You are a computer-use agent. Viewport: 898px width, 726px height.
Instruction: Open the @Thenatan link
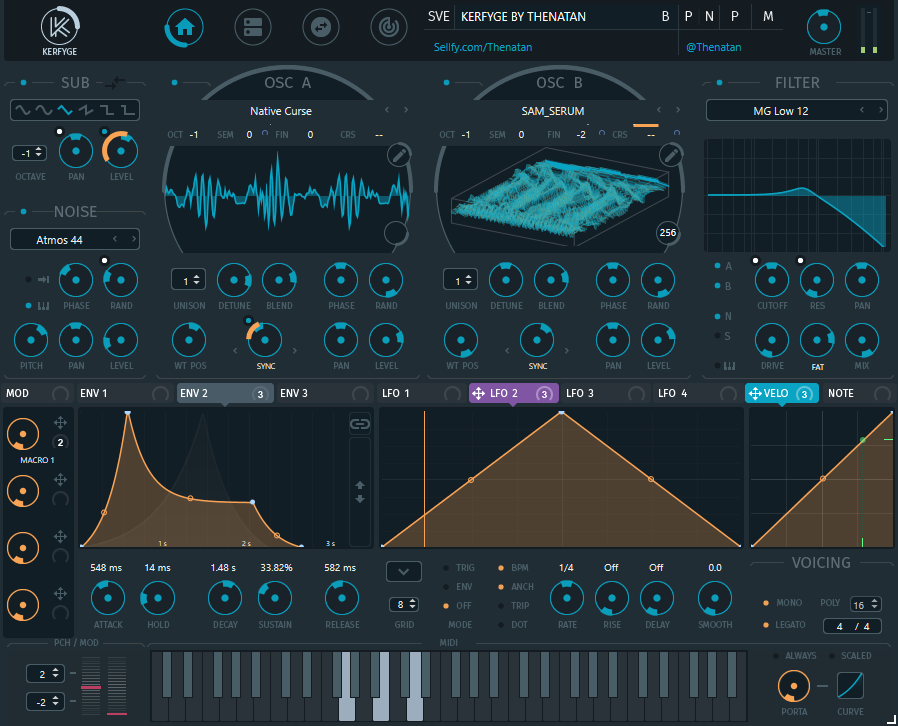[x=714, y=47]
